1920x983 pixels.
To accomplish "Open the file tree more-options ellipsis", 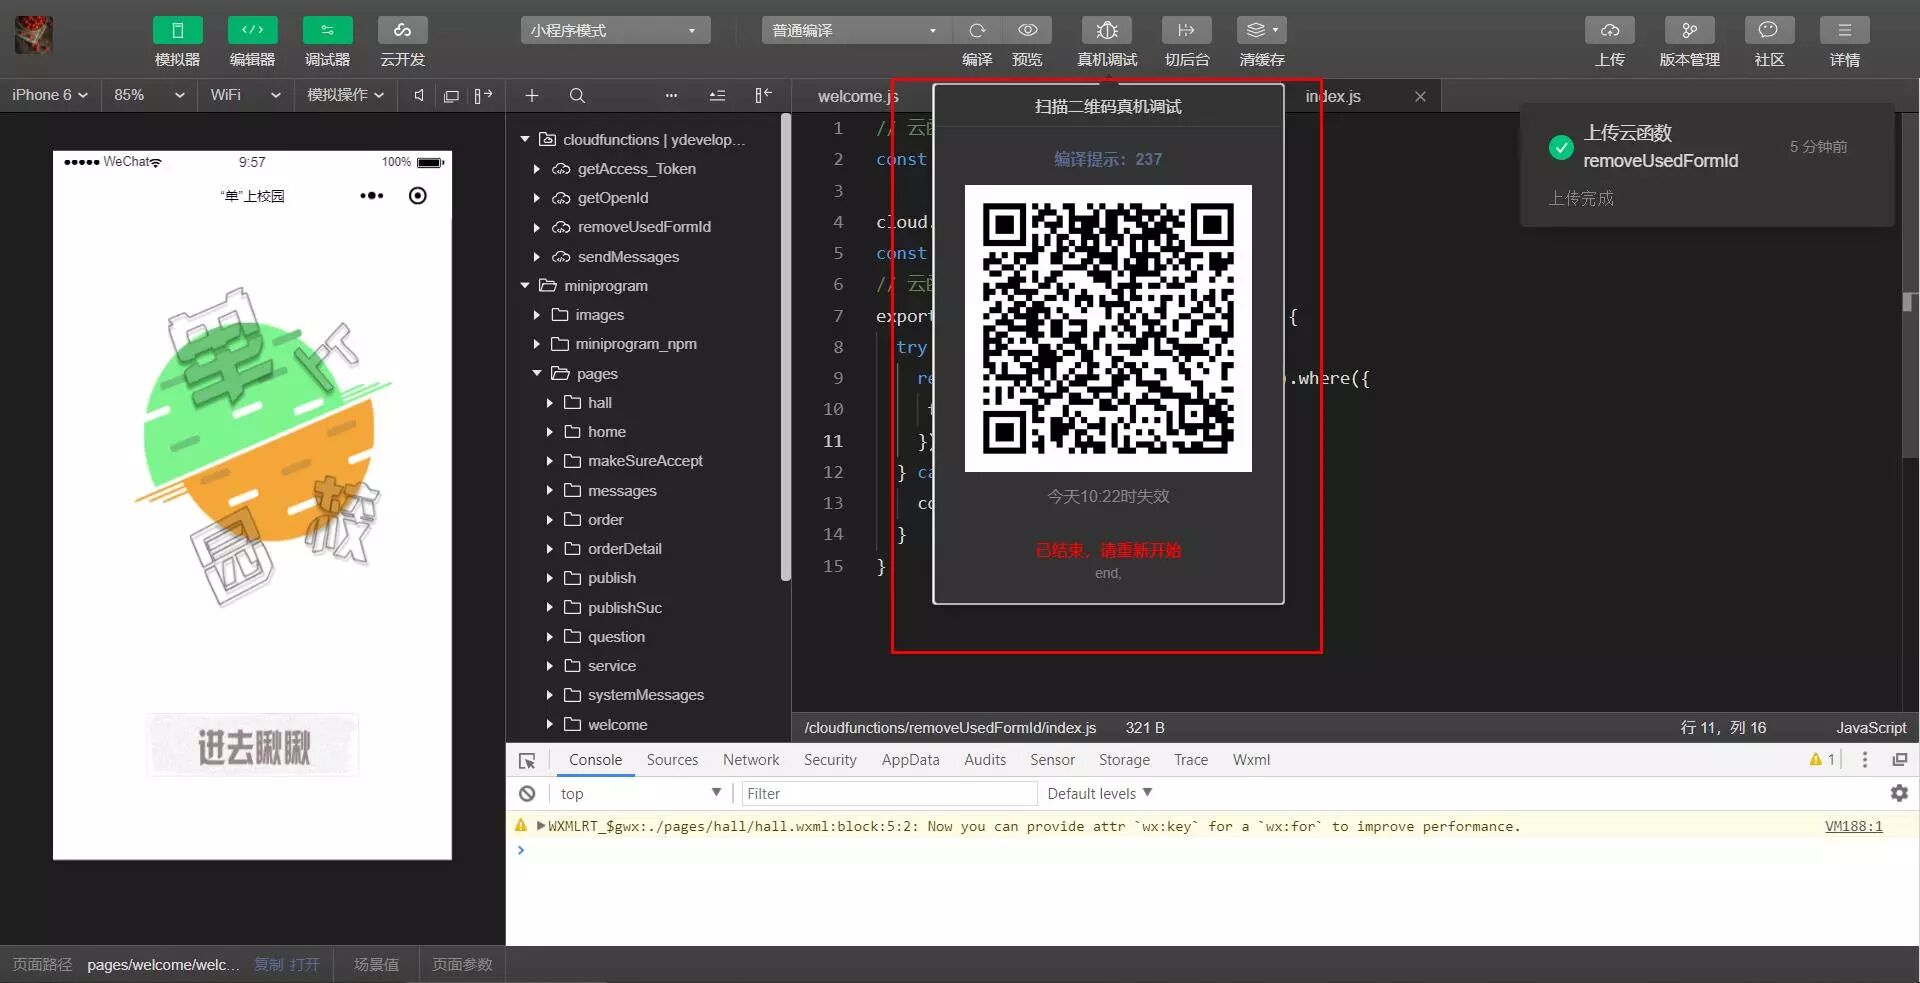I will coord(671,95).
